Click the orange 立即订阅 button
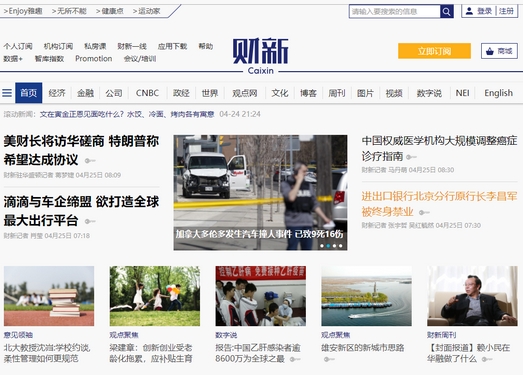Viewport: 523px width, 375px height. point(434,51)
